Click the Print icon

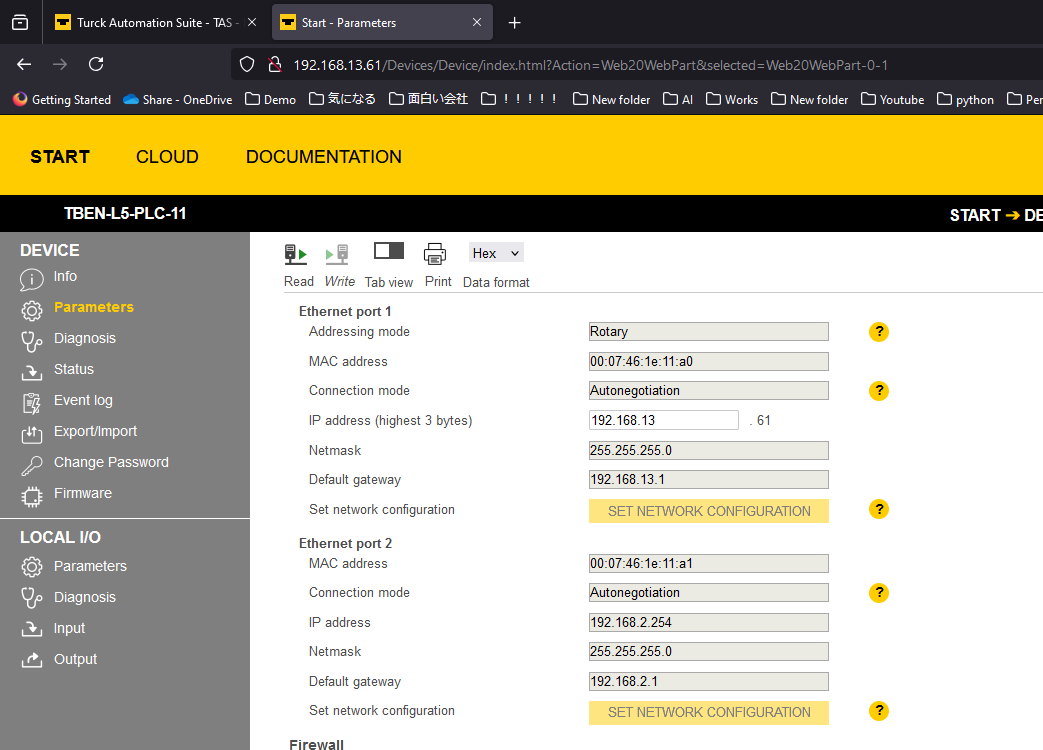[435, 253]
